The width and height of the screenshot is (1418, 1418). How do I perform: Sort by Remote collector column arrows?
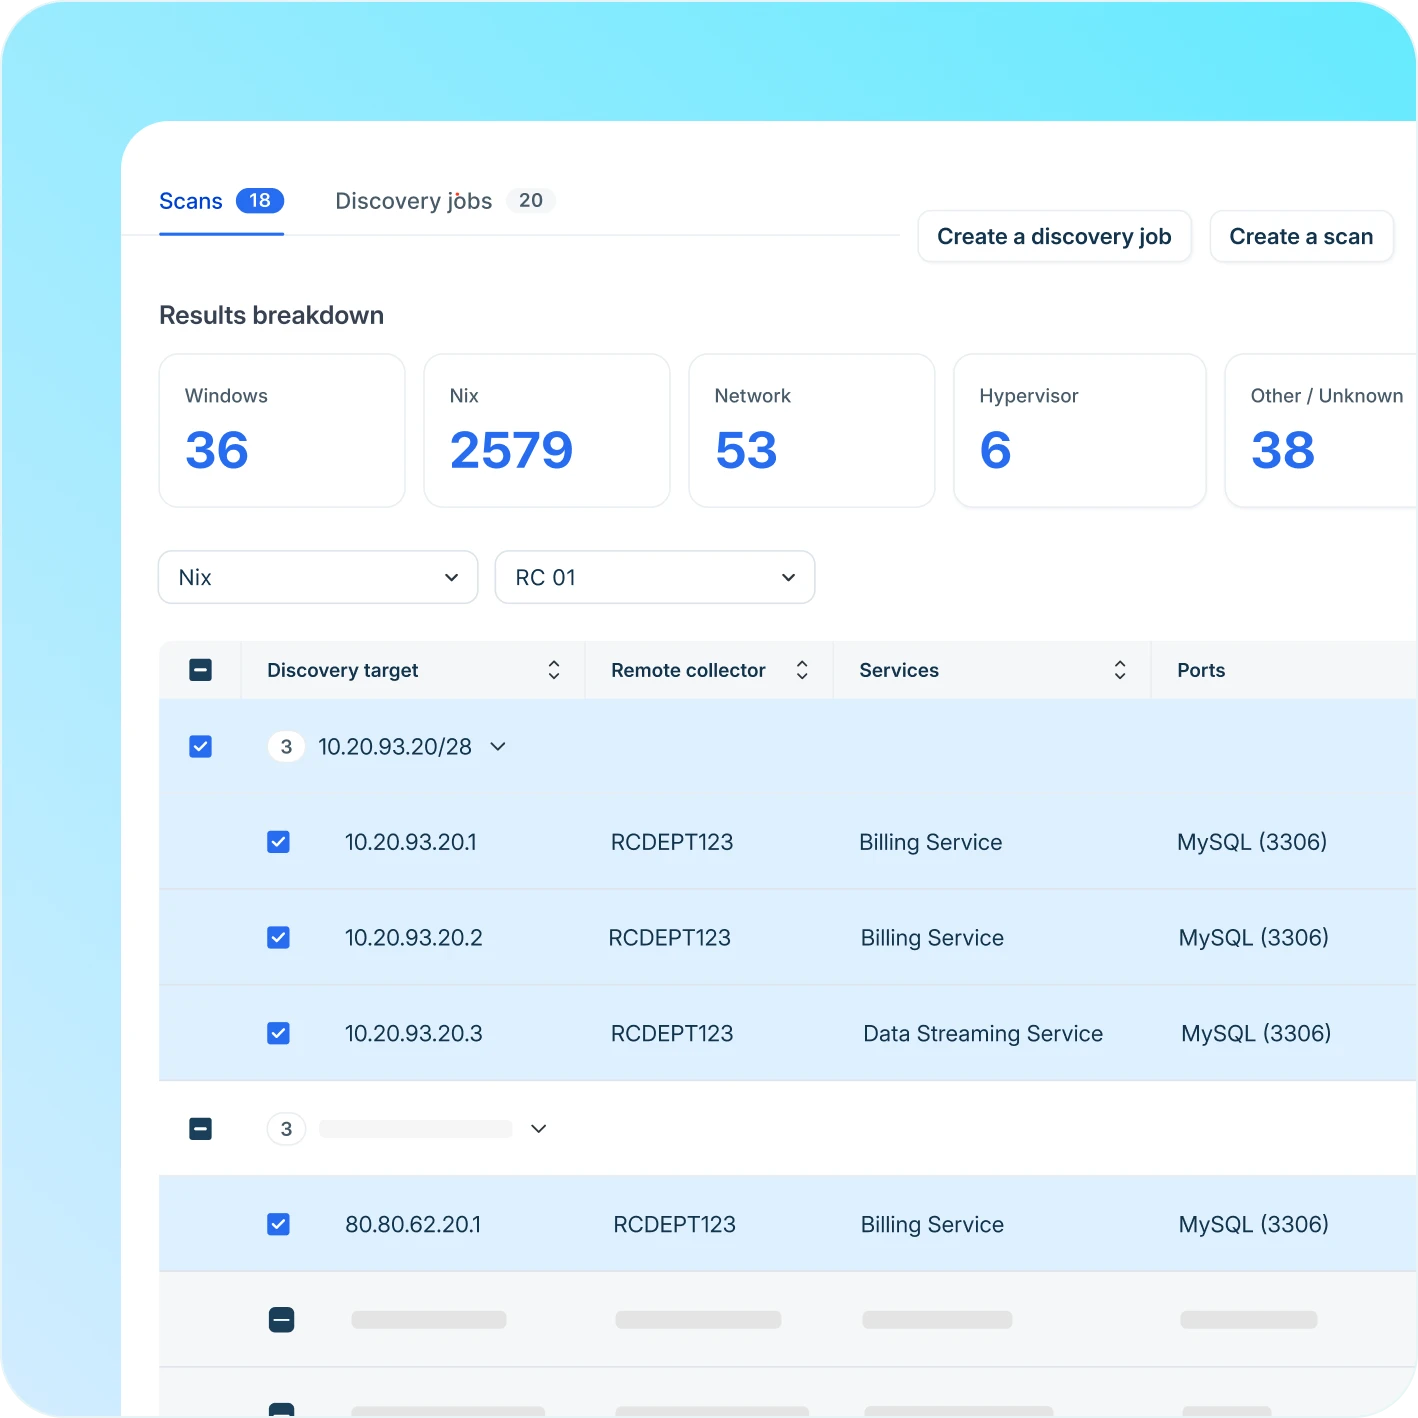click(802, 670)
